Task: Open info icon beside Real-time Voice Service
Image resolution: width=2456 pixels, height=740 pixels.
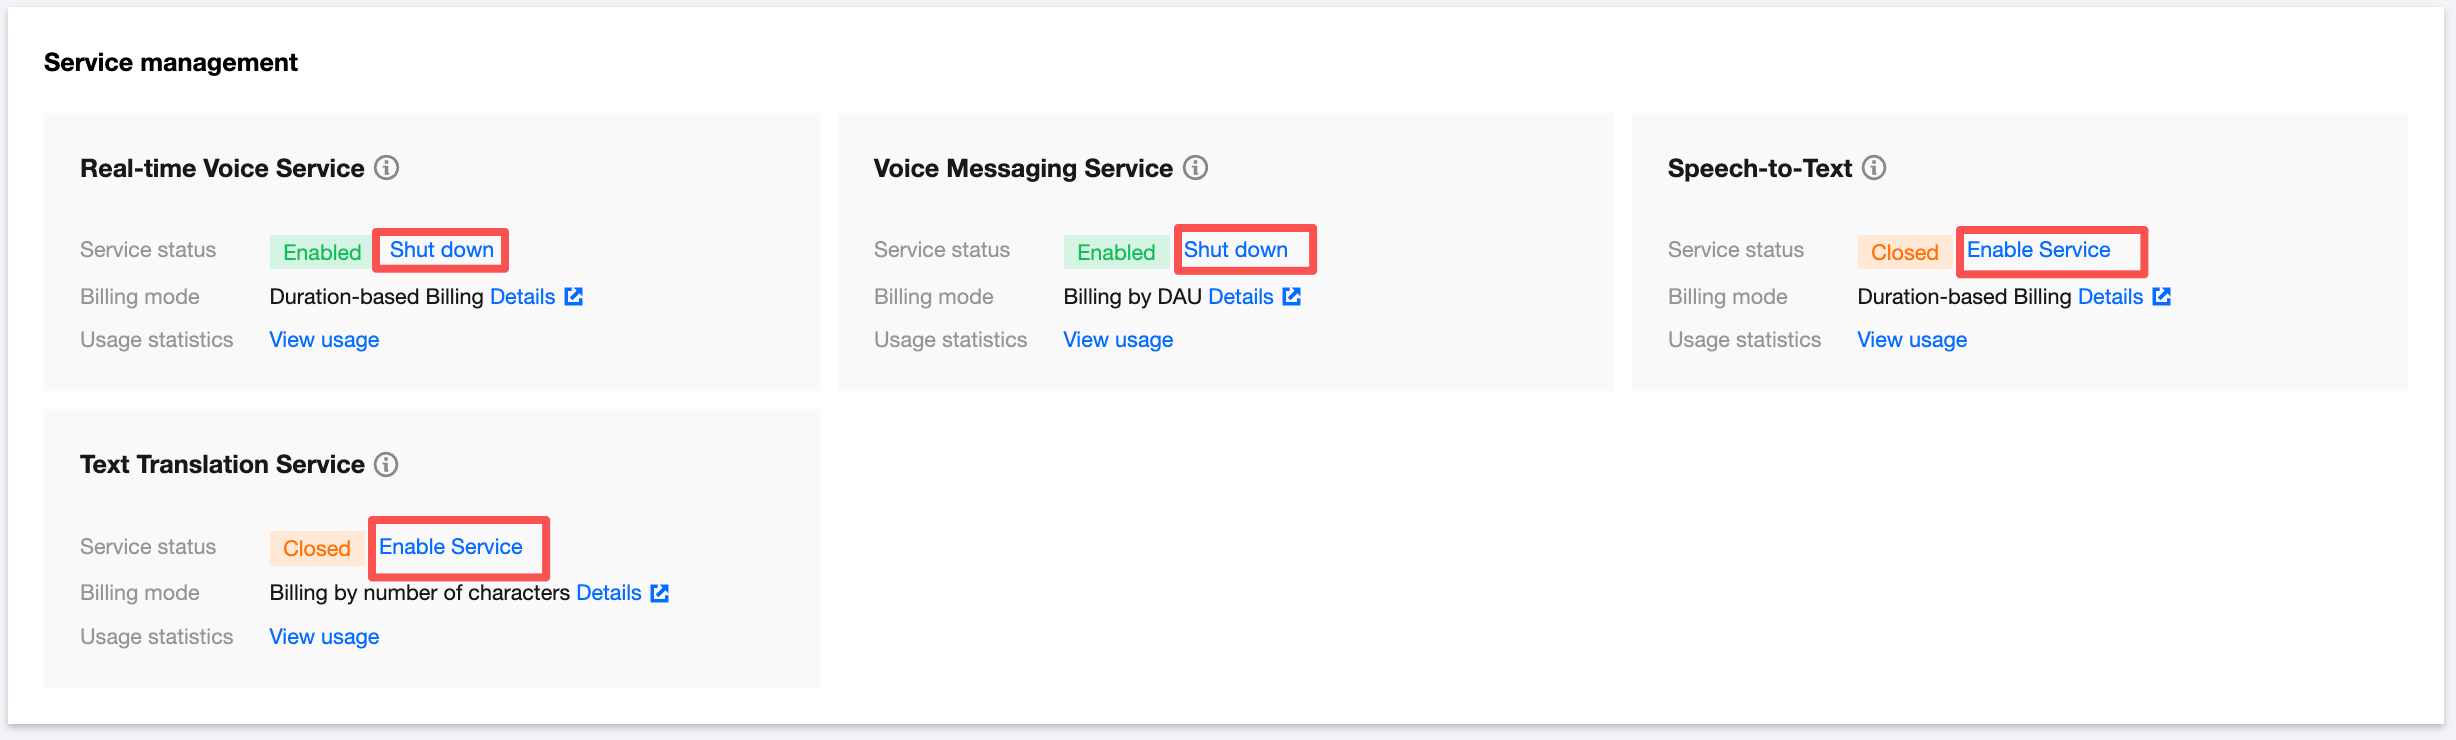Action: click(386, 168)
